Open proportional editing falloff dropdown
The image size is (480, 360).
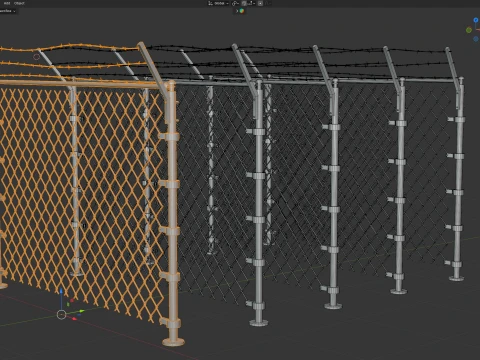click(x=268, y=3)
